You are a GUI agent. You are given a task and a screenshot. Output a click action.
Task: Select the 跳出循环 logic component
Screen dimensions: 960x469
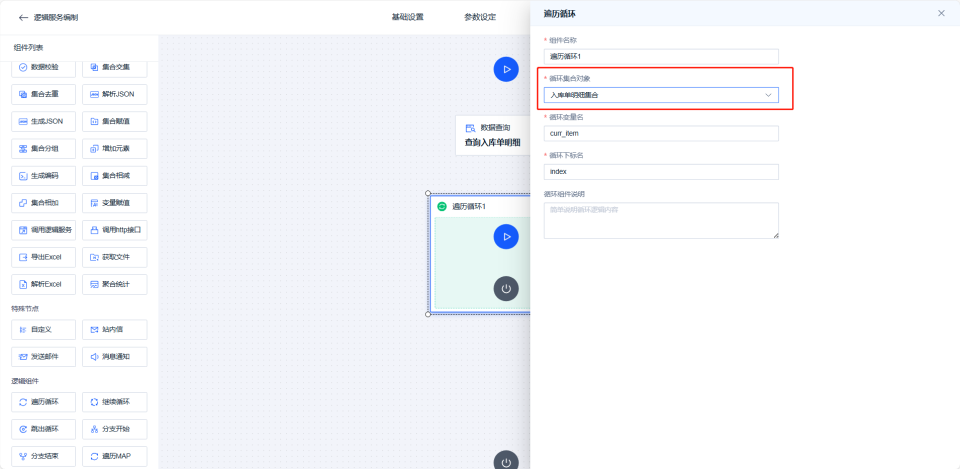[43, 429]
